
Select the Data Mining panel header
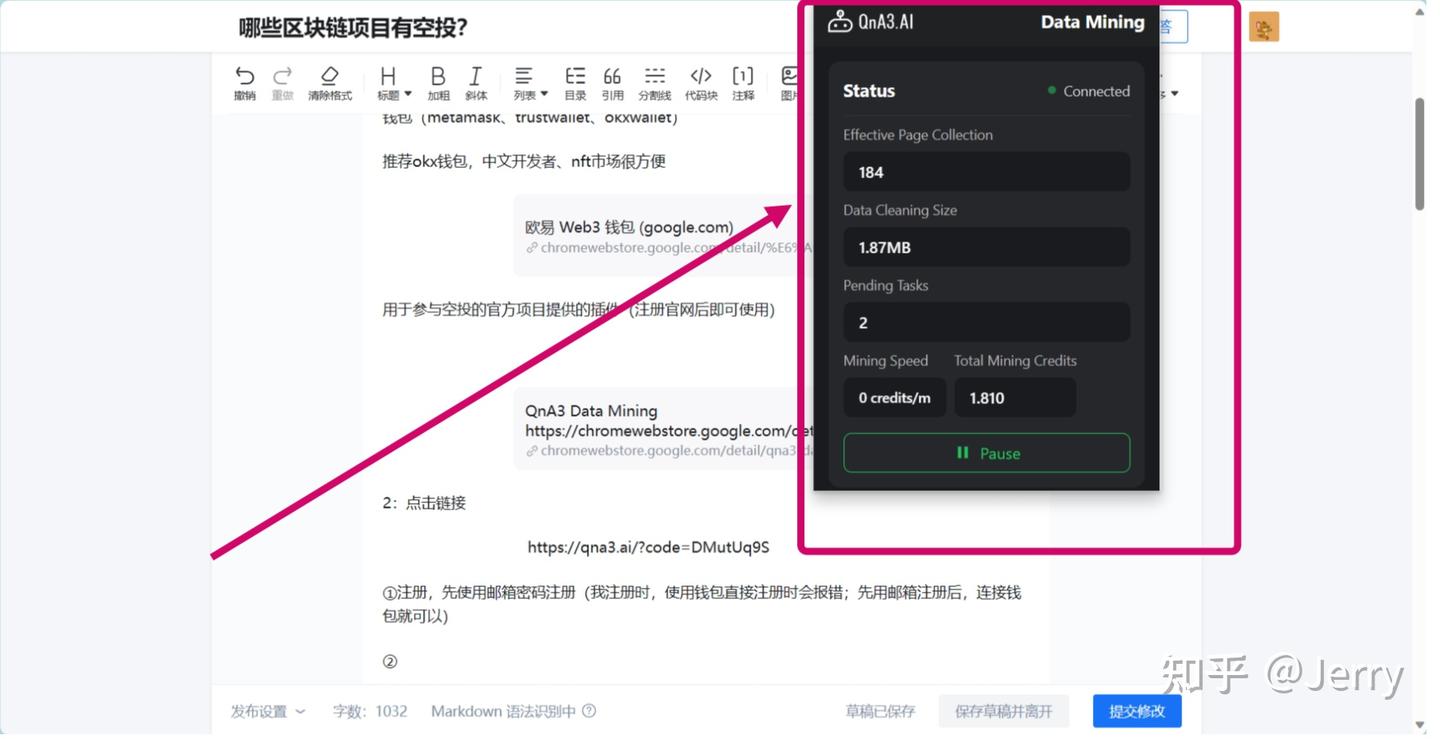(x=1092, y=21)
